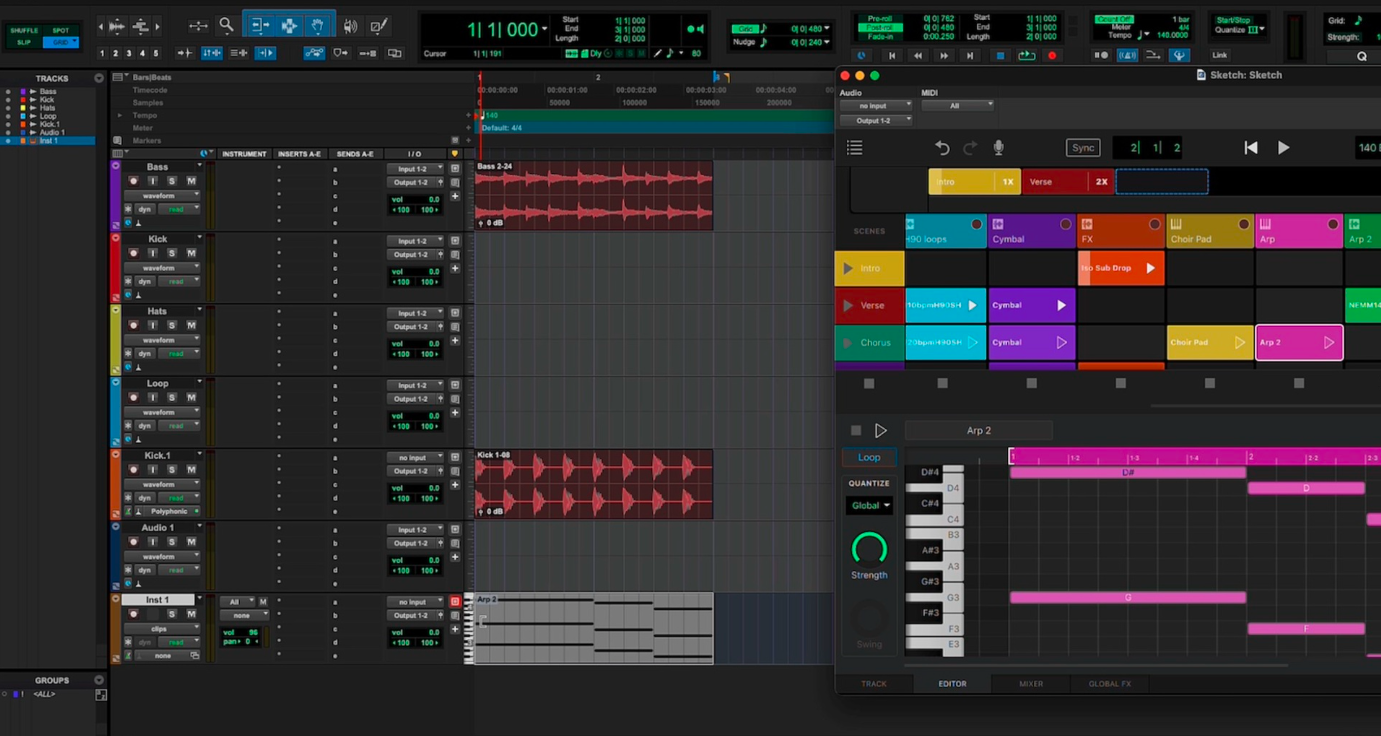Arm record circle on Cymbal track header
This screenshot has width=1381, height=736.
pos(1065,224)
